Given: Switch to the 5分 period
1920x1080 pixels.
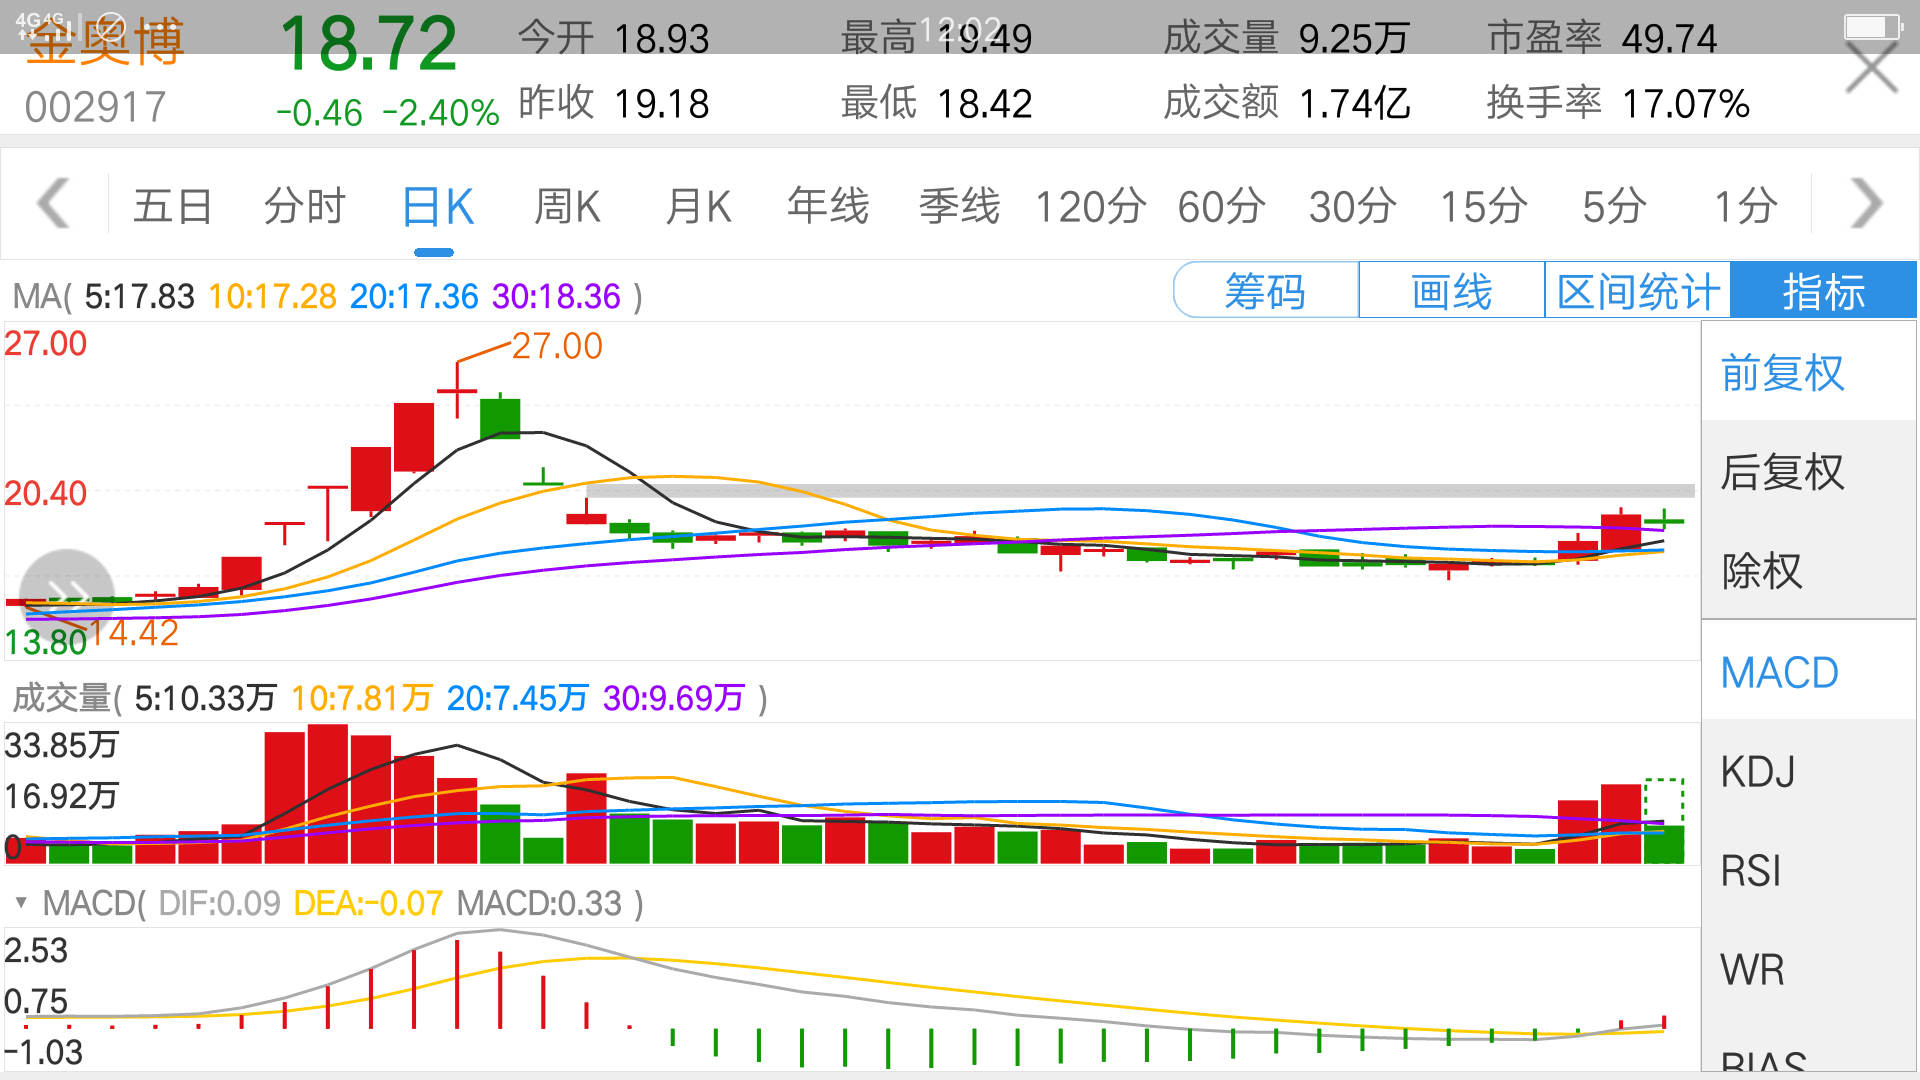Looking at the screenshot, I should 1613,207.
